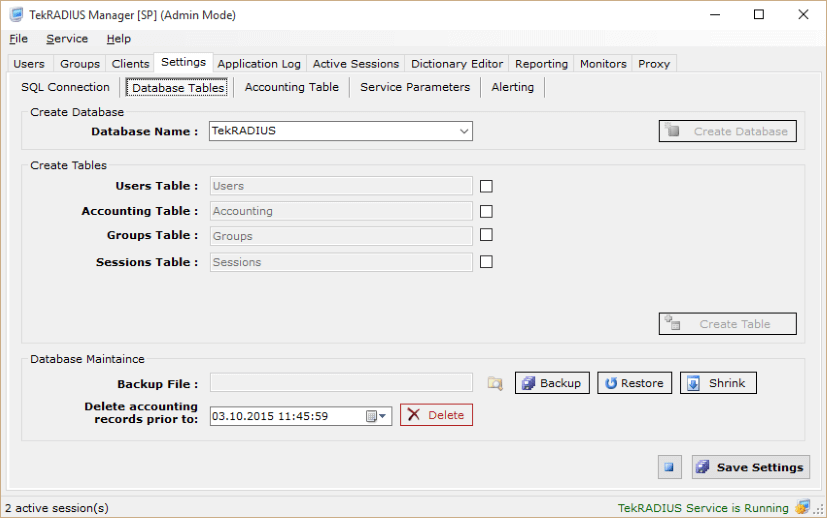Open the Help menu
Screen dimensions: 827x518
pos(119,39)
